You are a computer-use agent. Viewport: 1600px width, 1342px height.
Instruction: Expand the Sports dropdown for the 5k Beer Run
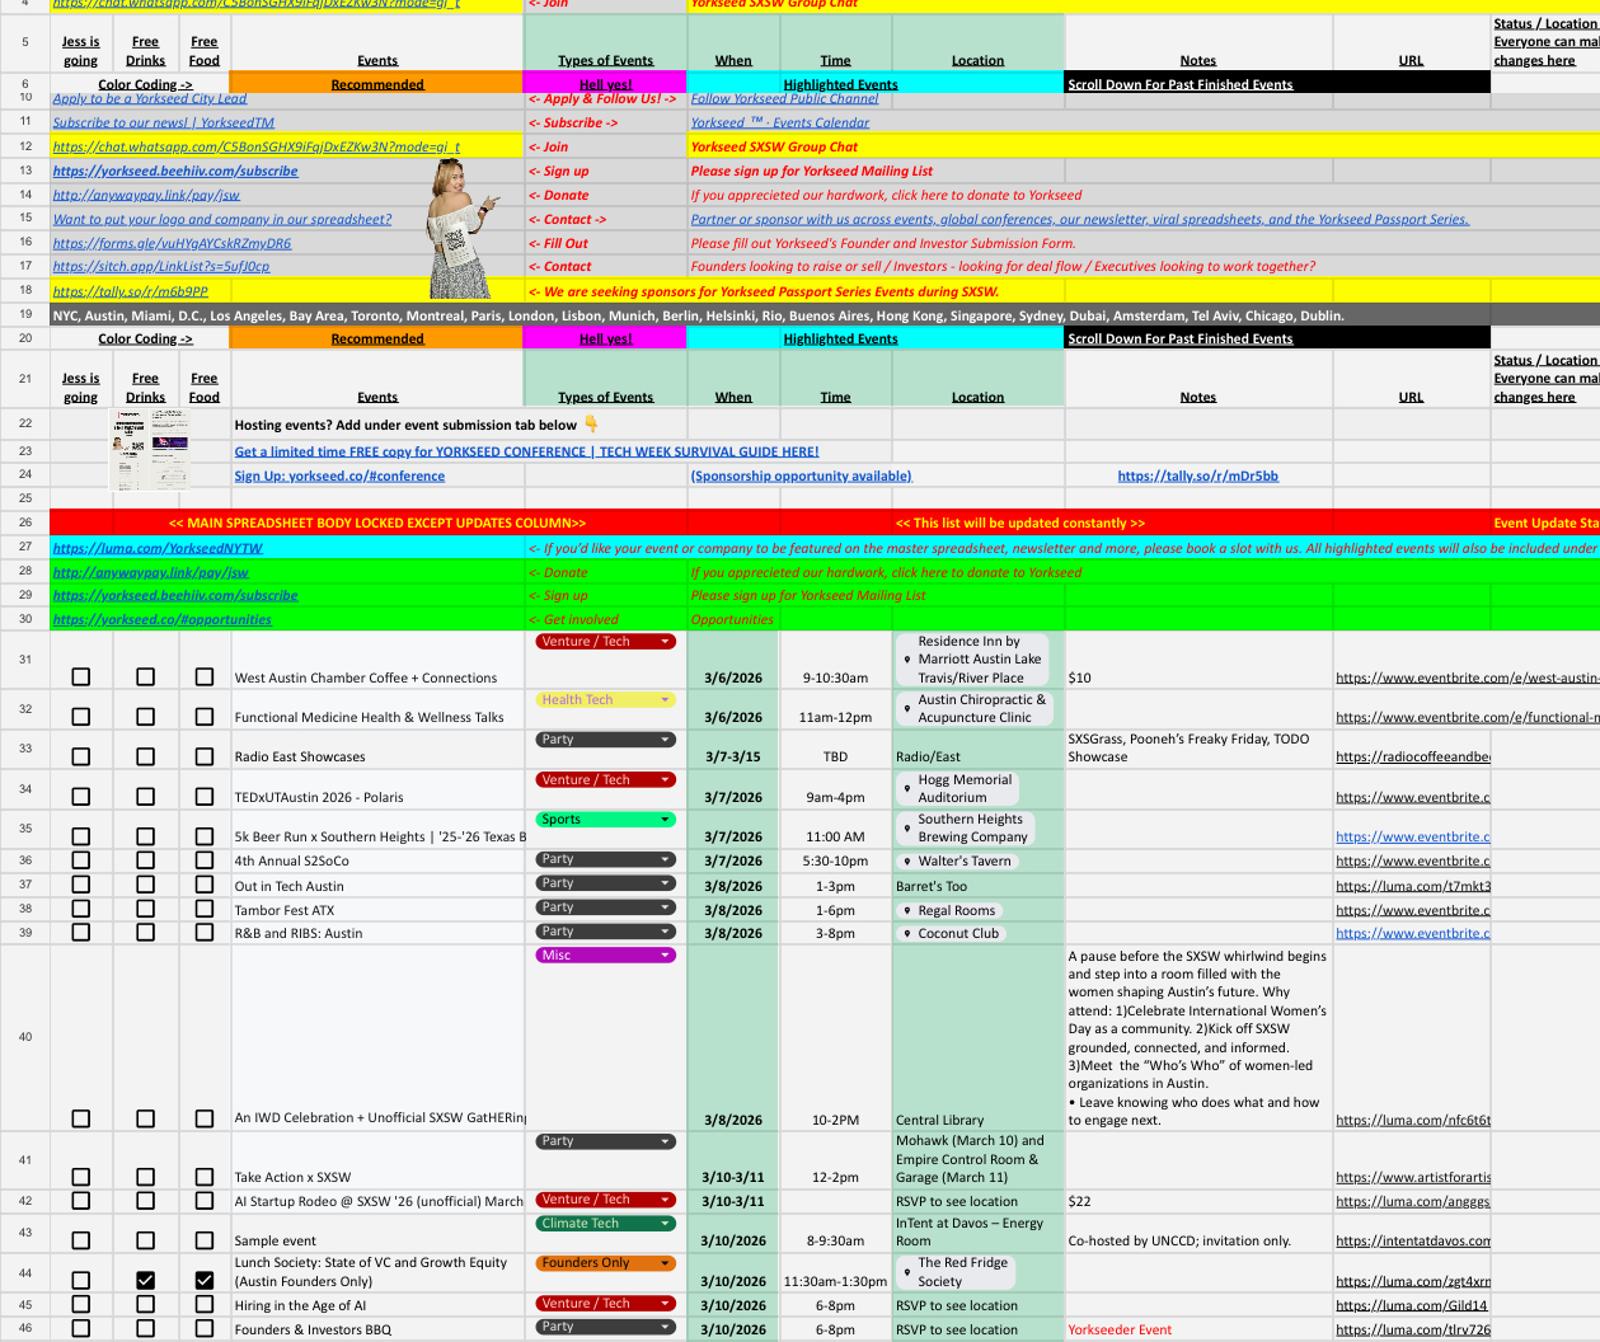tap(665, 819)
